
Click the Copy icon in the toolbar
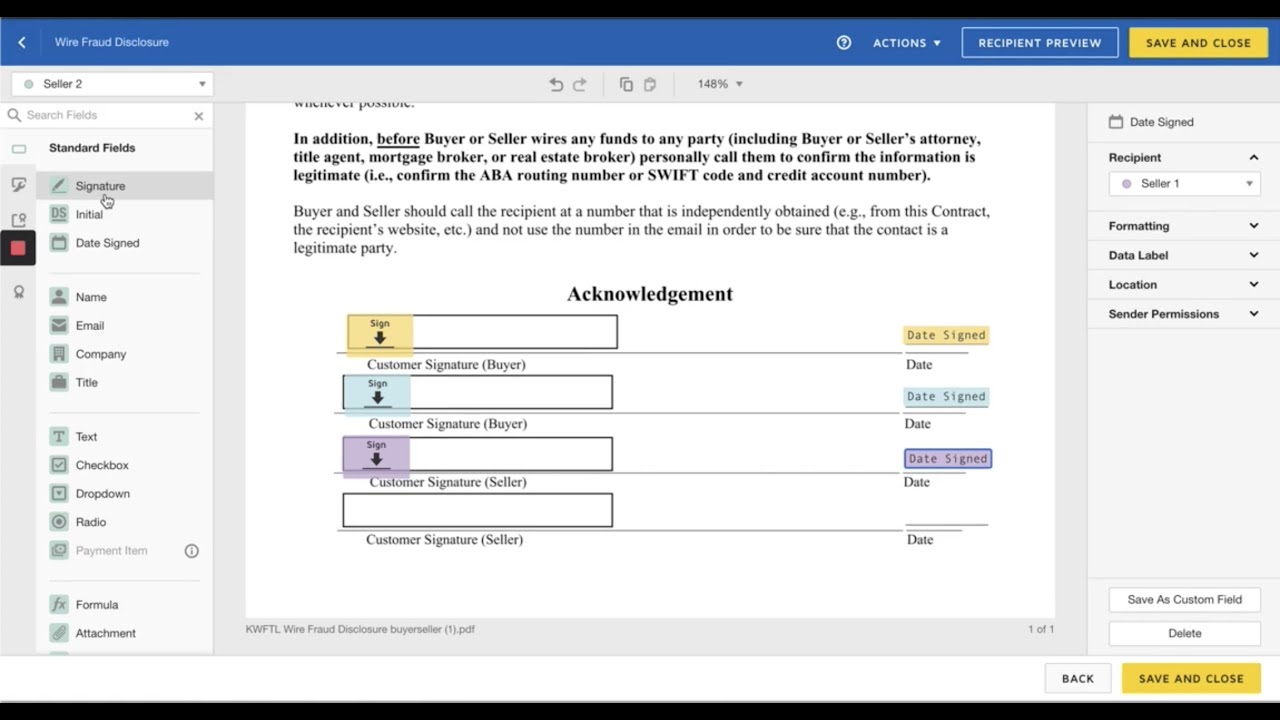[x=626, y=84]
